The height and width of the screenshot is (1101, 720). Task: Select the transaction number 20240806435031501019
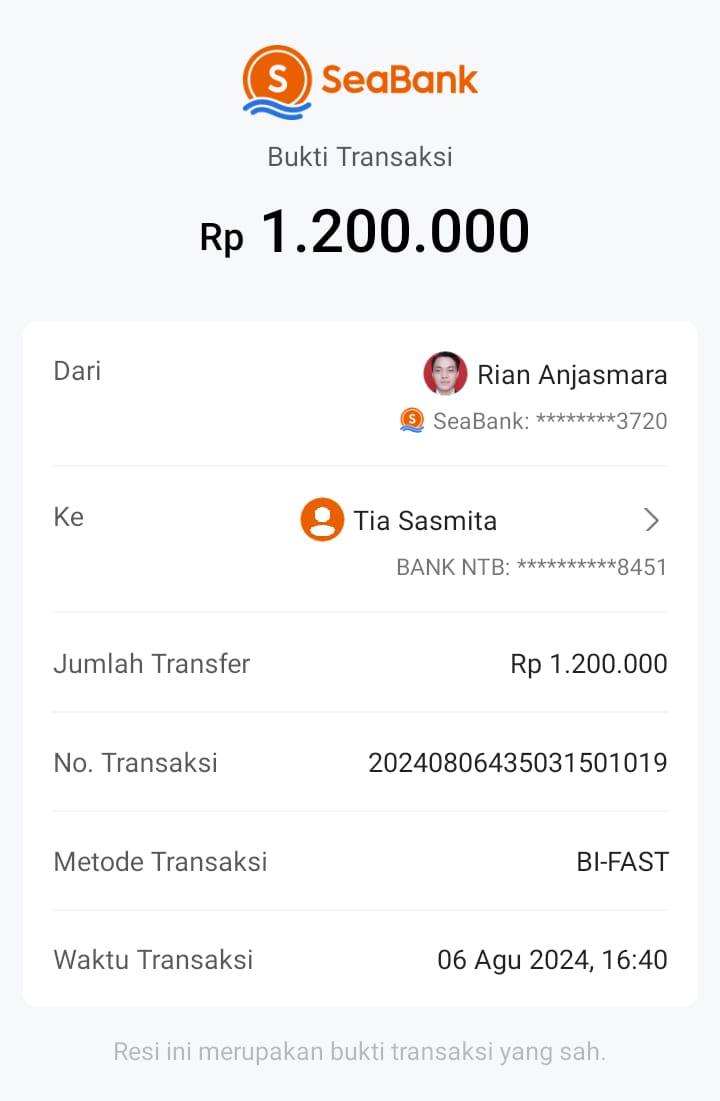coord(518,763)
